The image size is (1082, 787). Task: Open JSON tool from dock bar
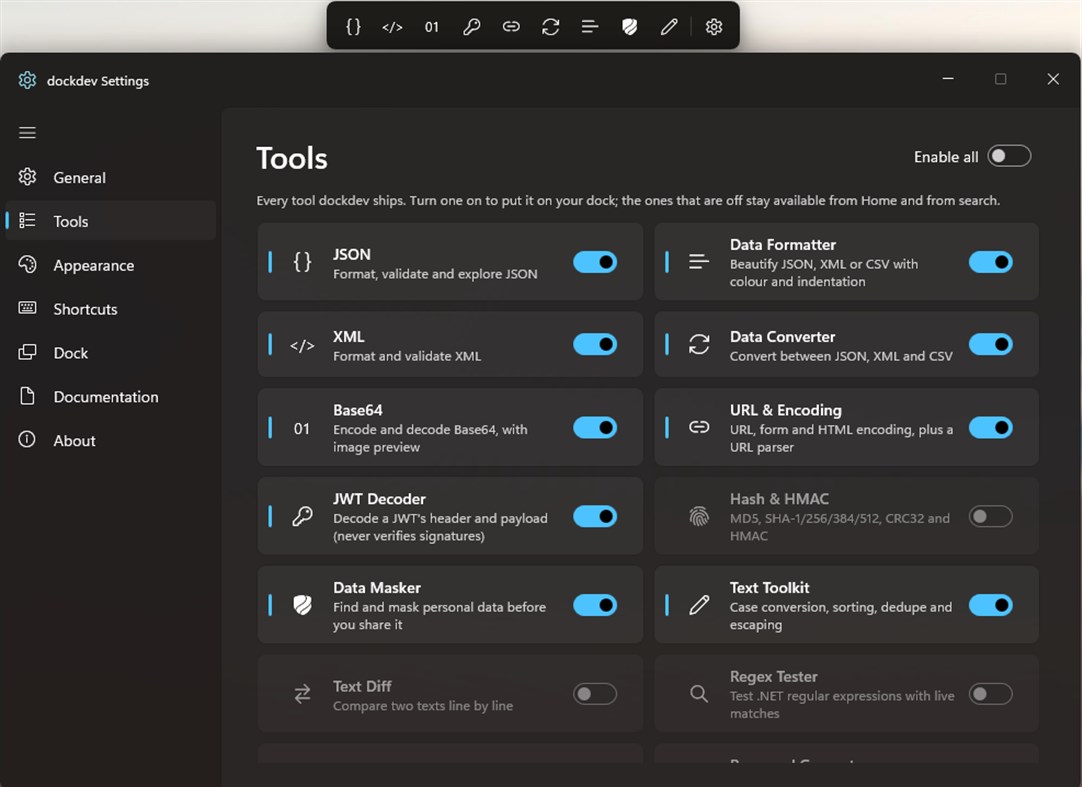[353, 27]
